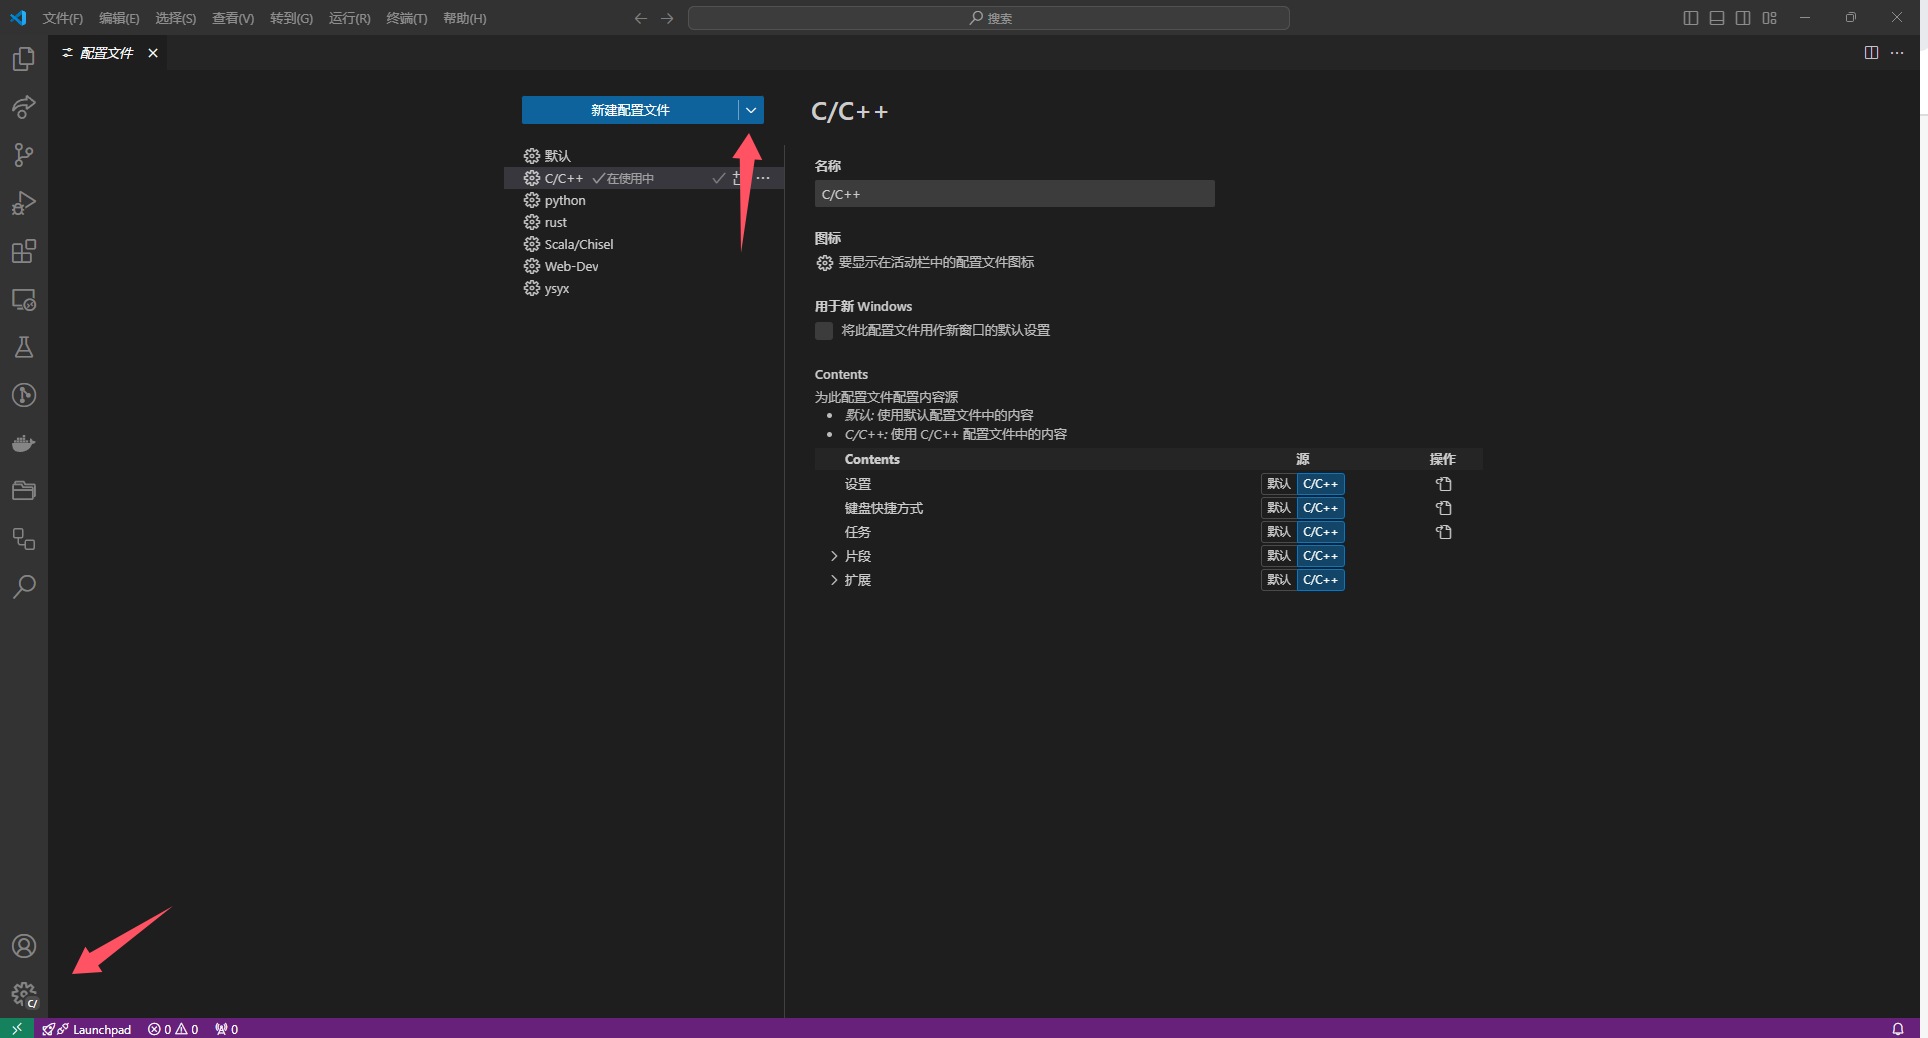Viewport: 1928px width, 1038px height.
Task: Open the 终端(T) menu
Action: click(x=407, y=18)
